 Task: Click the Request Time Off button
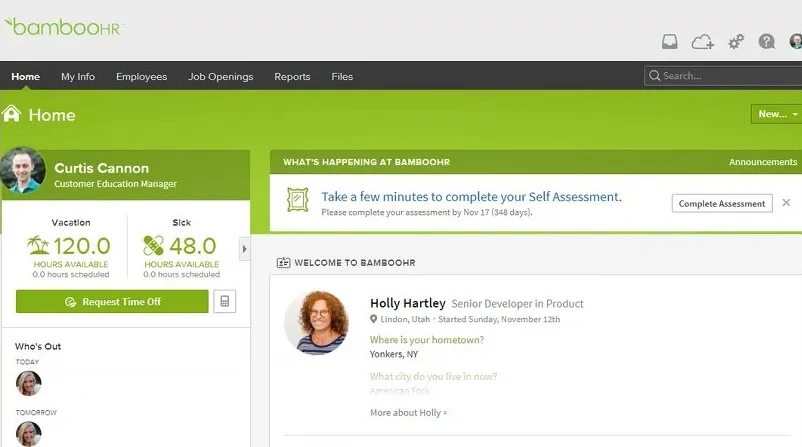(112, 302)
